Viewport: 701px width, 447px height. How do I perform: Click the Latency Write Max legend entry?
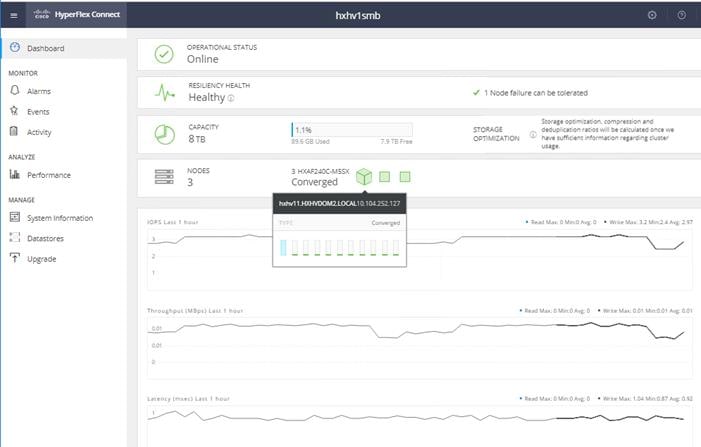pyautogui.click(x=646, y=398)
